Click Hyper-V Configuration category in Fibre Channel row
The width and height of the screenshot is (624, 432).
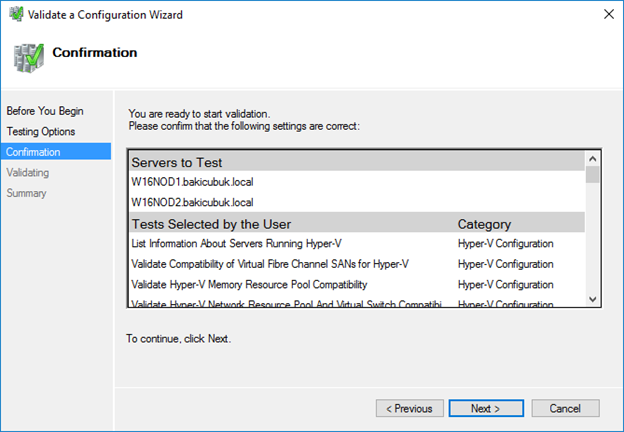coord(505,264)
